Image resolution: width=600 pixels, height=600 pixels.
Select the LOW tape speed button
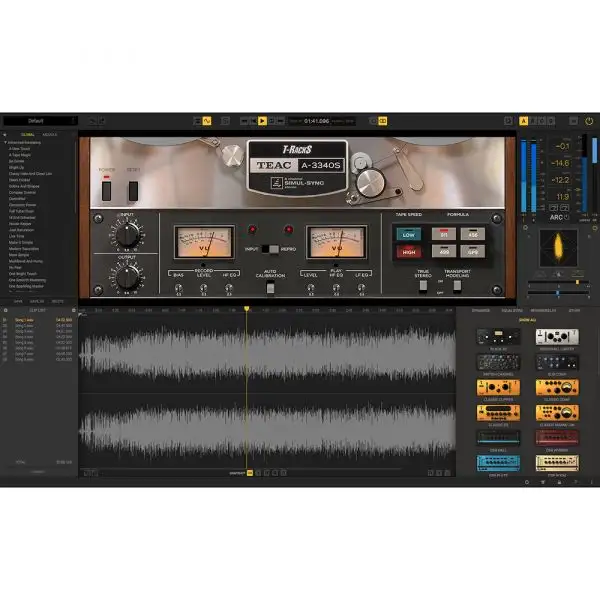pos(407,235)
